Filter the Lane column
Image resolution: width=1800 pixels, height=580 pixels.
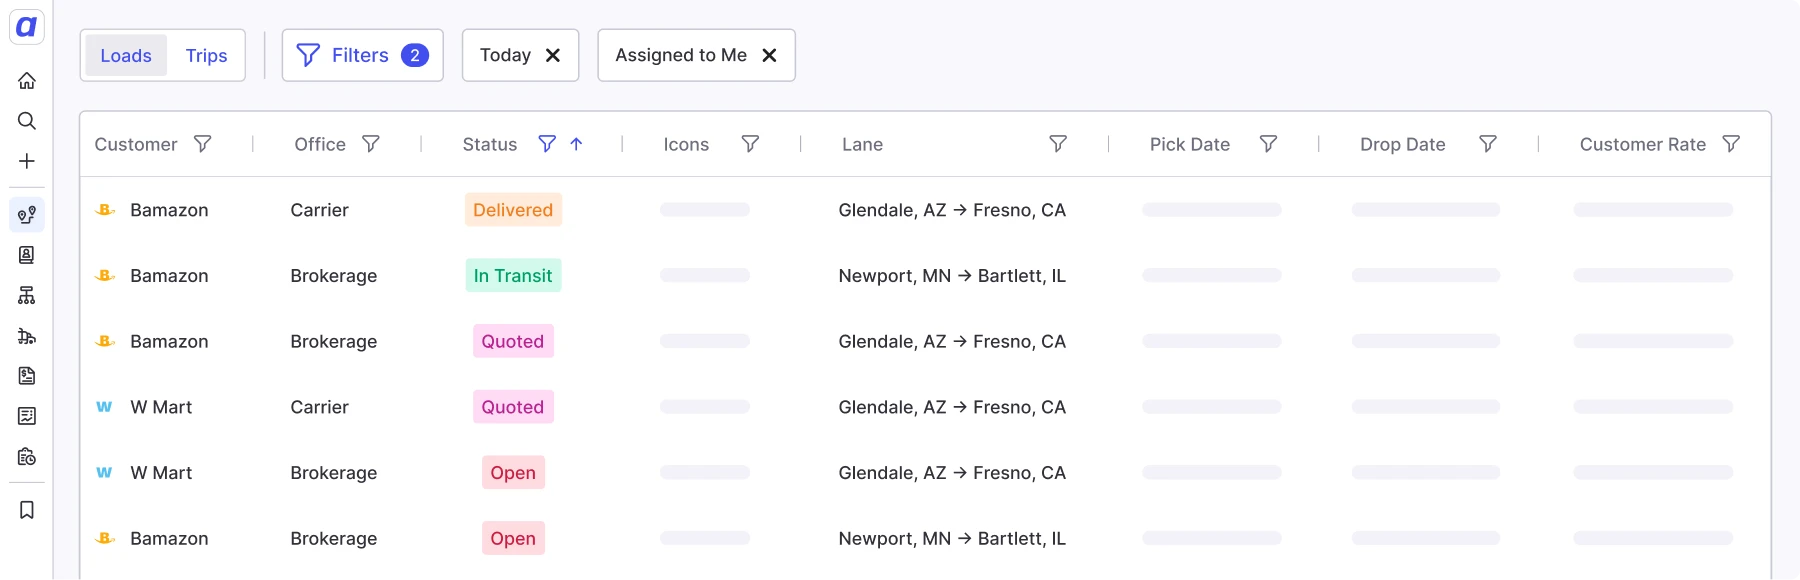(x=1058, y=144)
